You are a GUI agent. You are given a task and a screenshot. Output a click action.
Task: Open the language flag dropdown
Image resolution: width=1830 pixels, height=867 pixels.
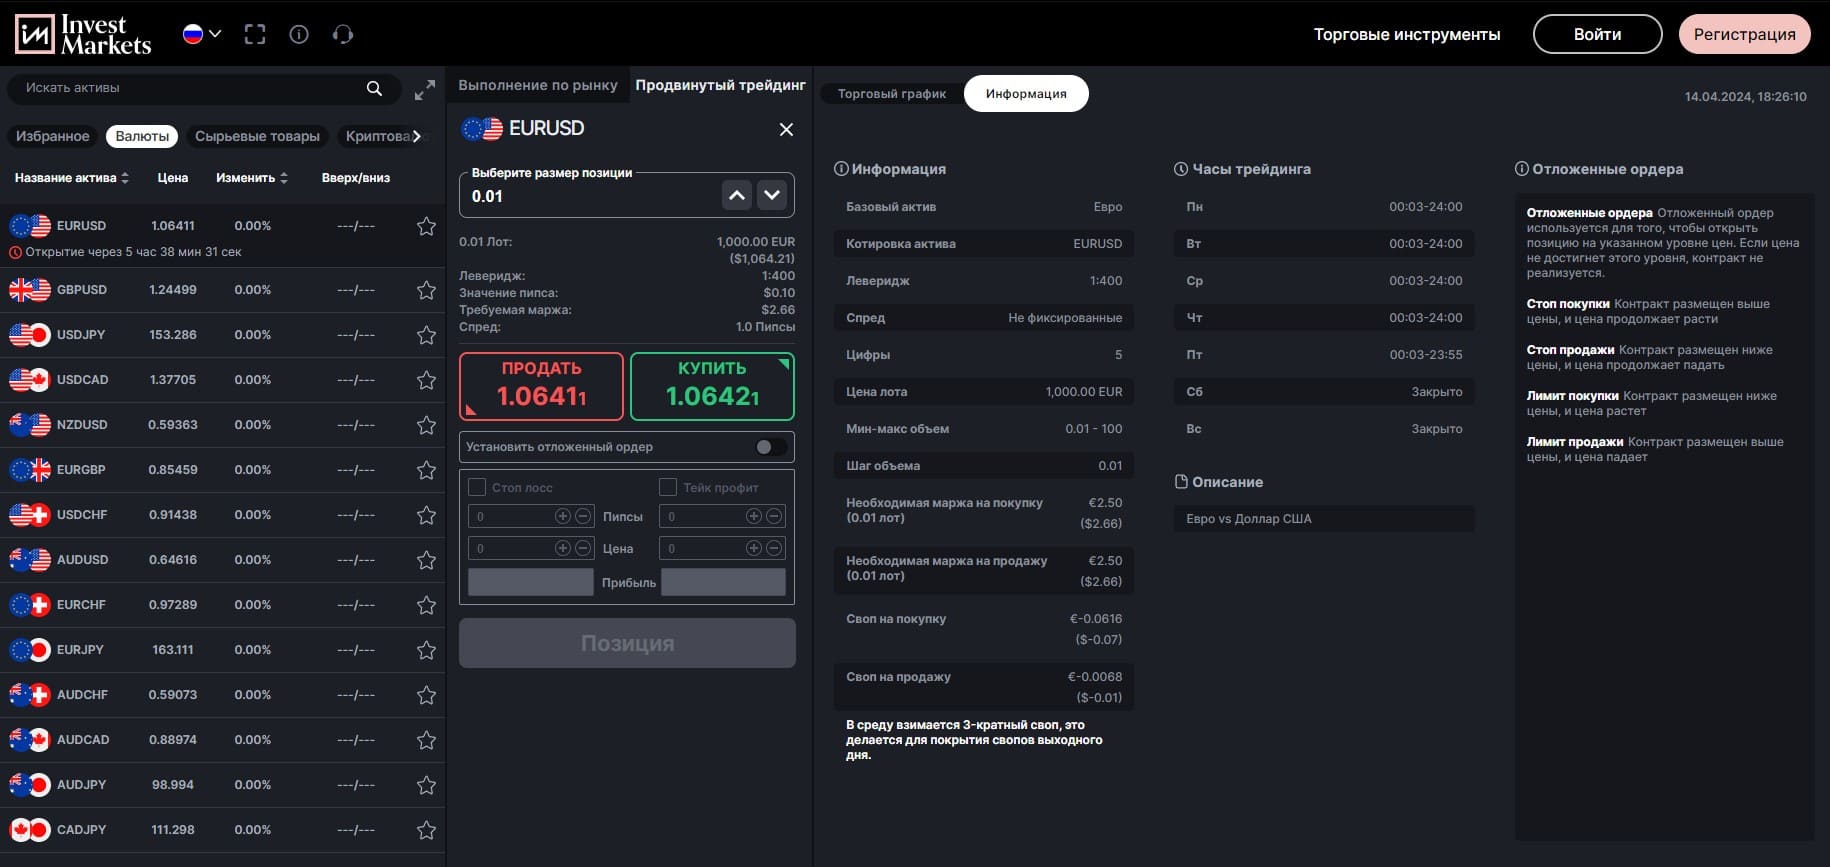coord(202,34)
